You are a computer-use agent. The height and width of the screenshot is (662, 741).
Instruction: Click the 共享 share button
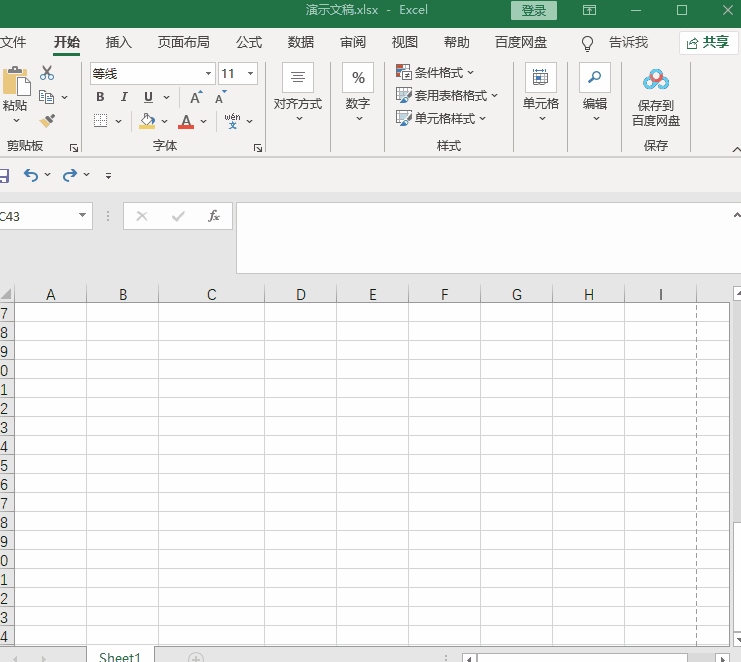[x=709, y=42]
